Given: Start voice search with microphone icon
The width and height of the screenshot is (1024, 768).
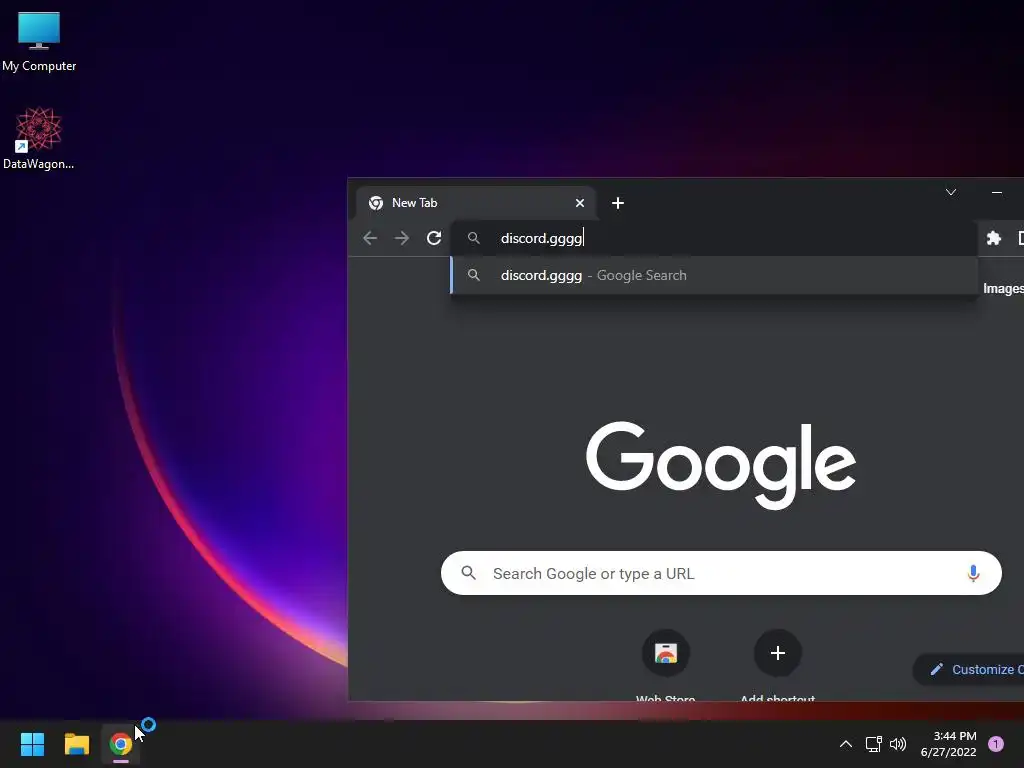Looking at the screenshot, I should pos(973,573).
